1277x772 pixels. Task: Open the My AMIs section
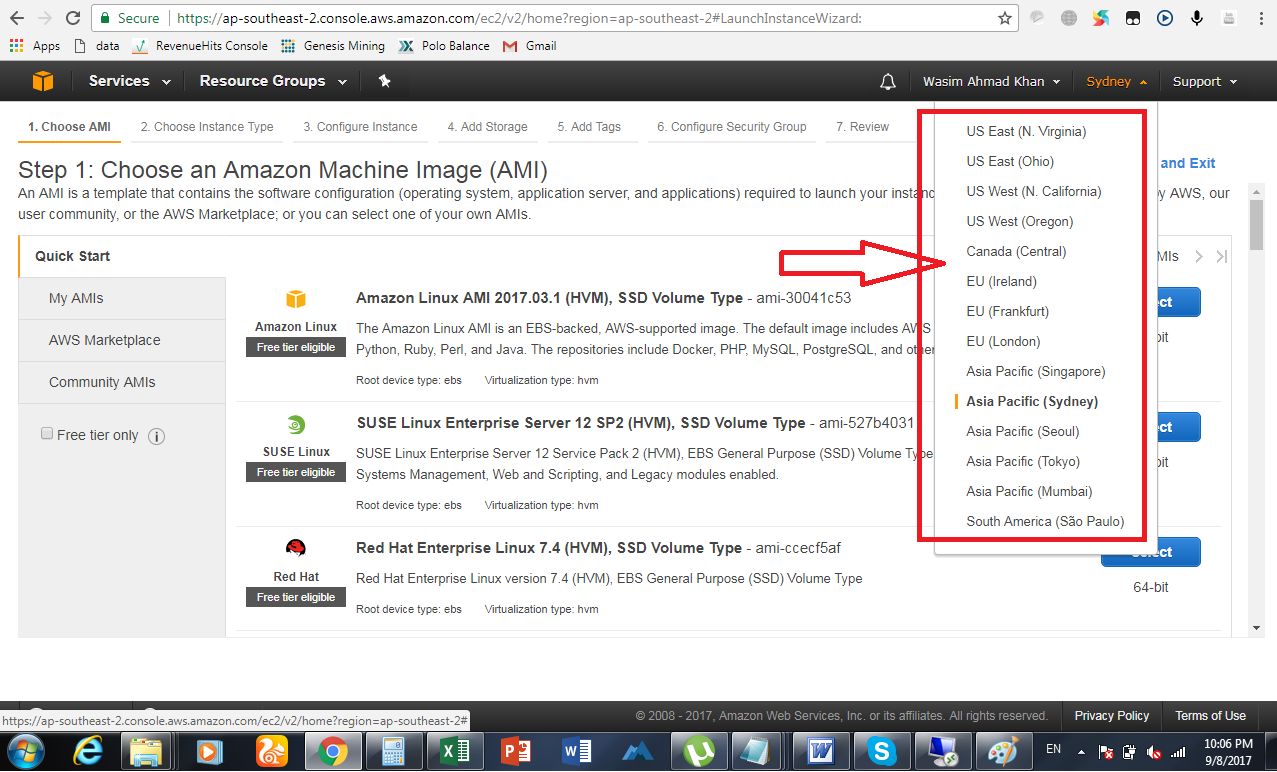(122, 299)
